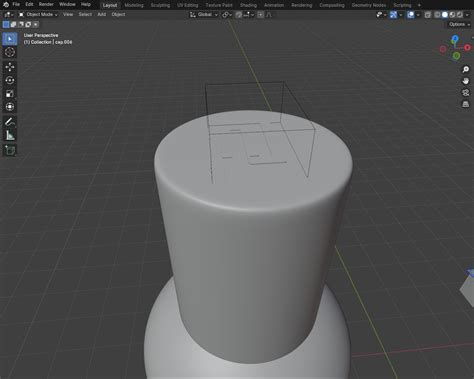Open the overlays dropdown arrow
The image size is (474, 379).
pos(418,15)
